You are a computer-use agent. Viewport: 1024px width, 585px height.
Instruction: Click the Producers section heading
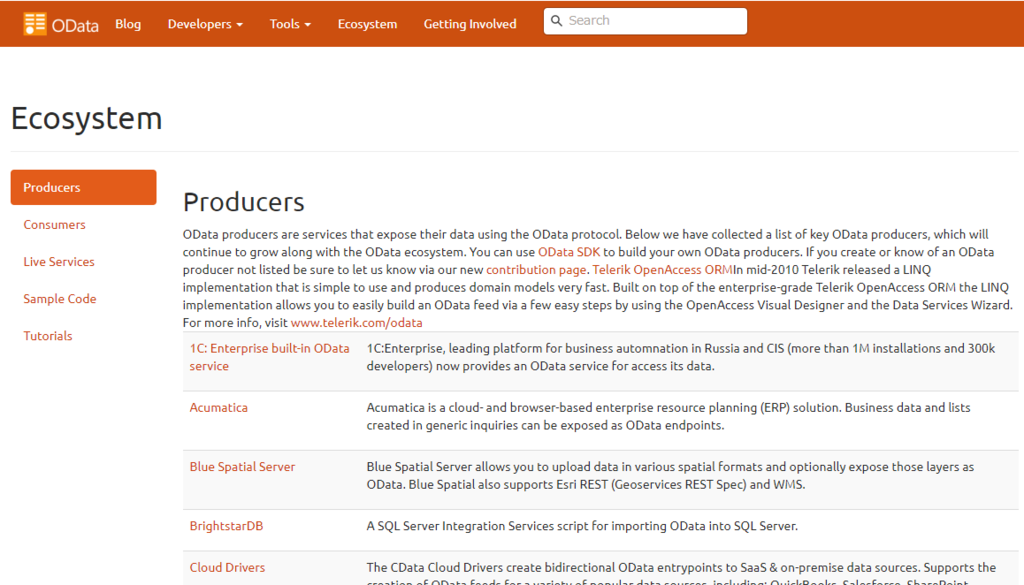coord(244,202)
